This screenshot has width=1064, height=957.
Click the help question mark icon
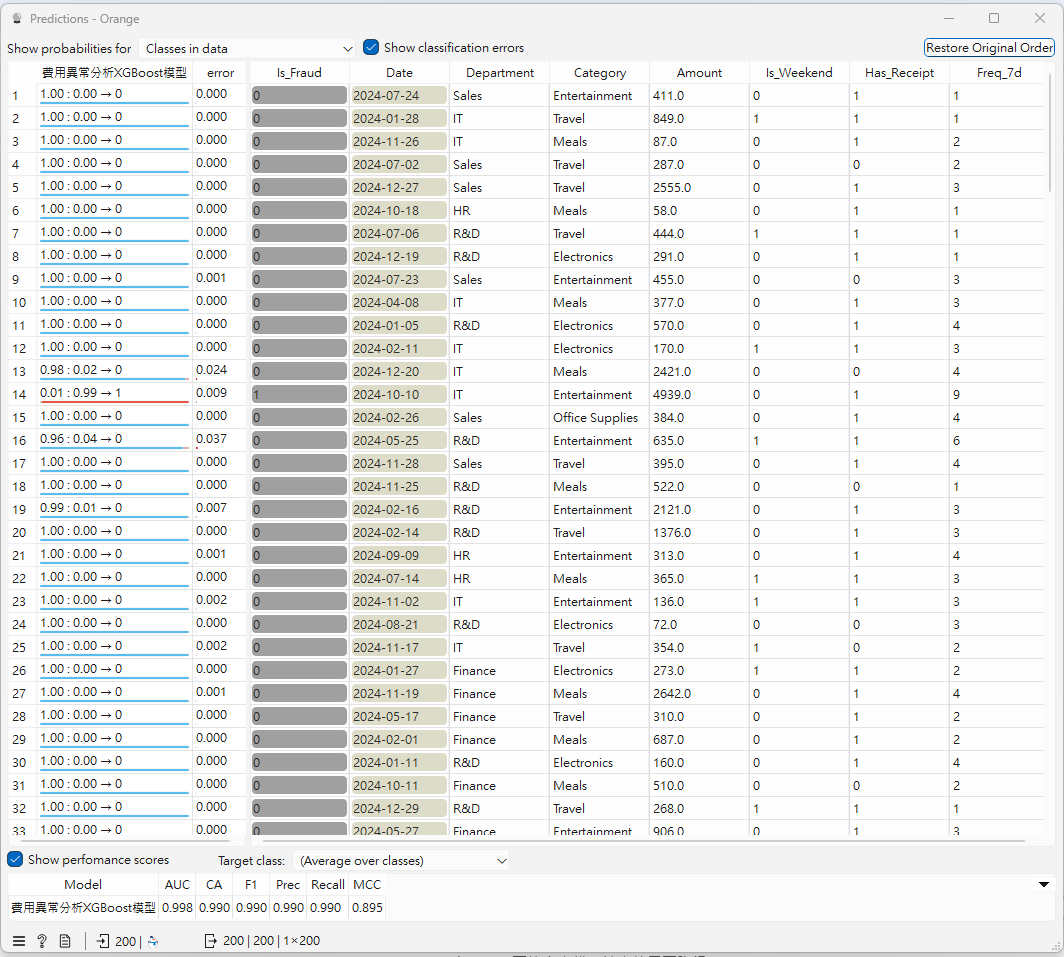[42, 941]
